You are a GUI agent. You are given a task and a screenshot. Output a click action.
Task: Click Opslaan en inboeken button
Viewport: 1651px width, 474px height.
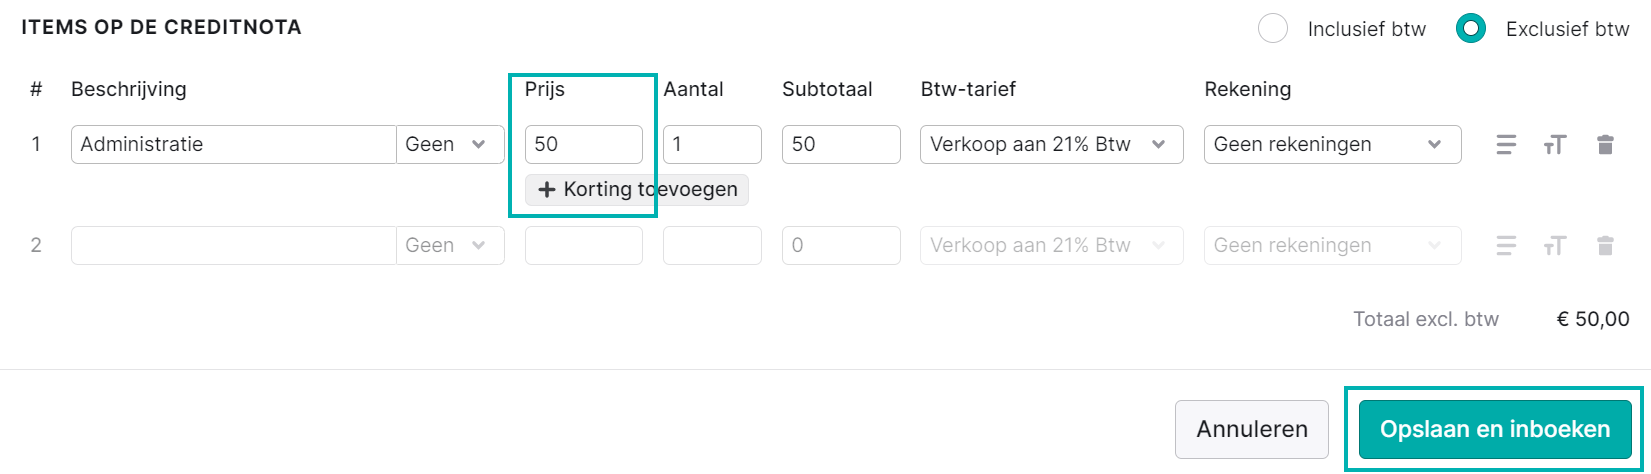pos(1495,429)
